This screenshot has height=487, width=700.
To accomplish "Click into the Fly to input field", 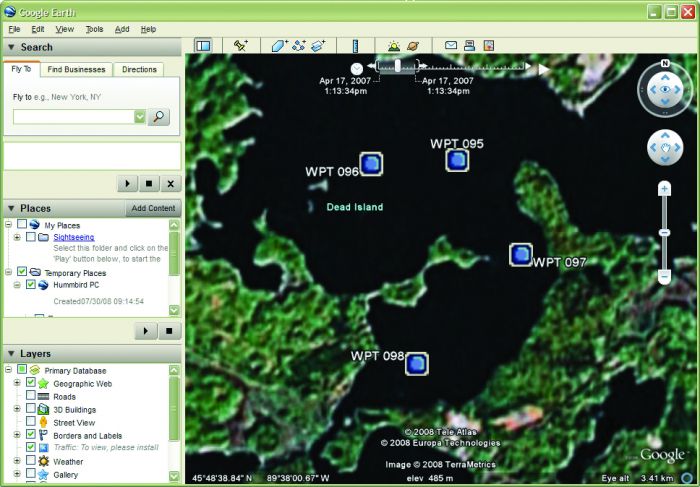I will coord(74,117).
